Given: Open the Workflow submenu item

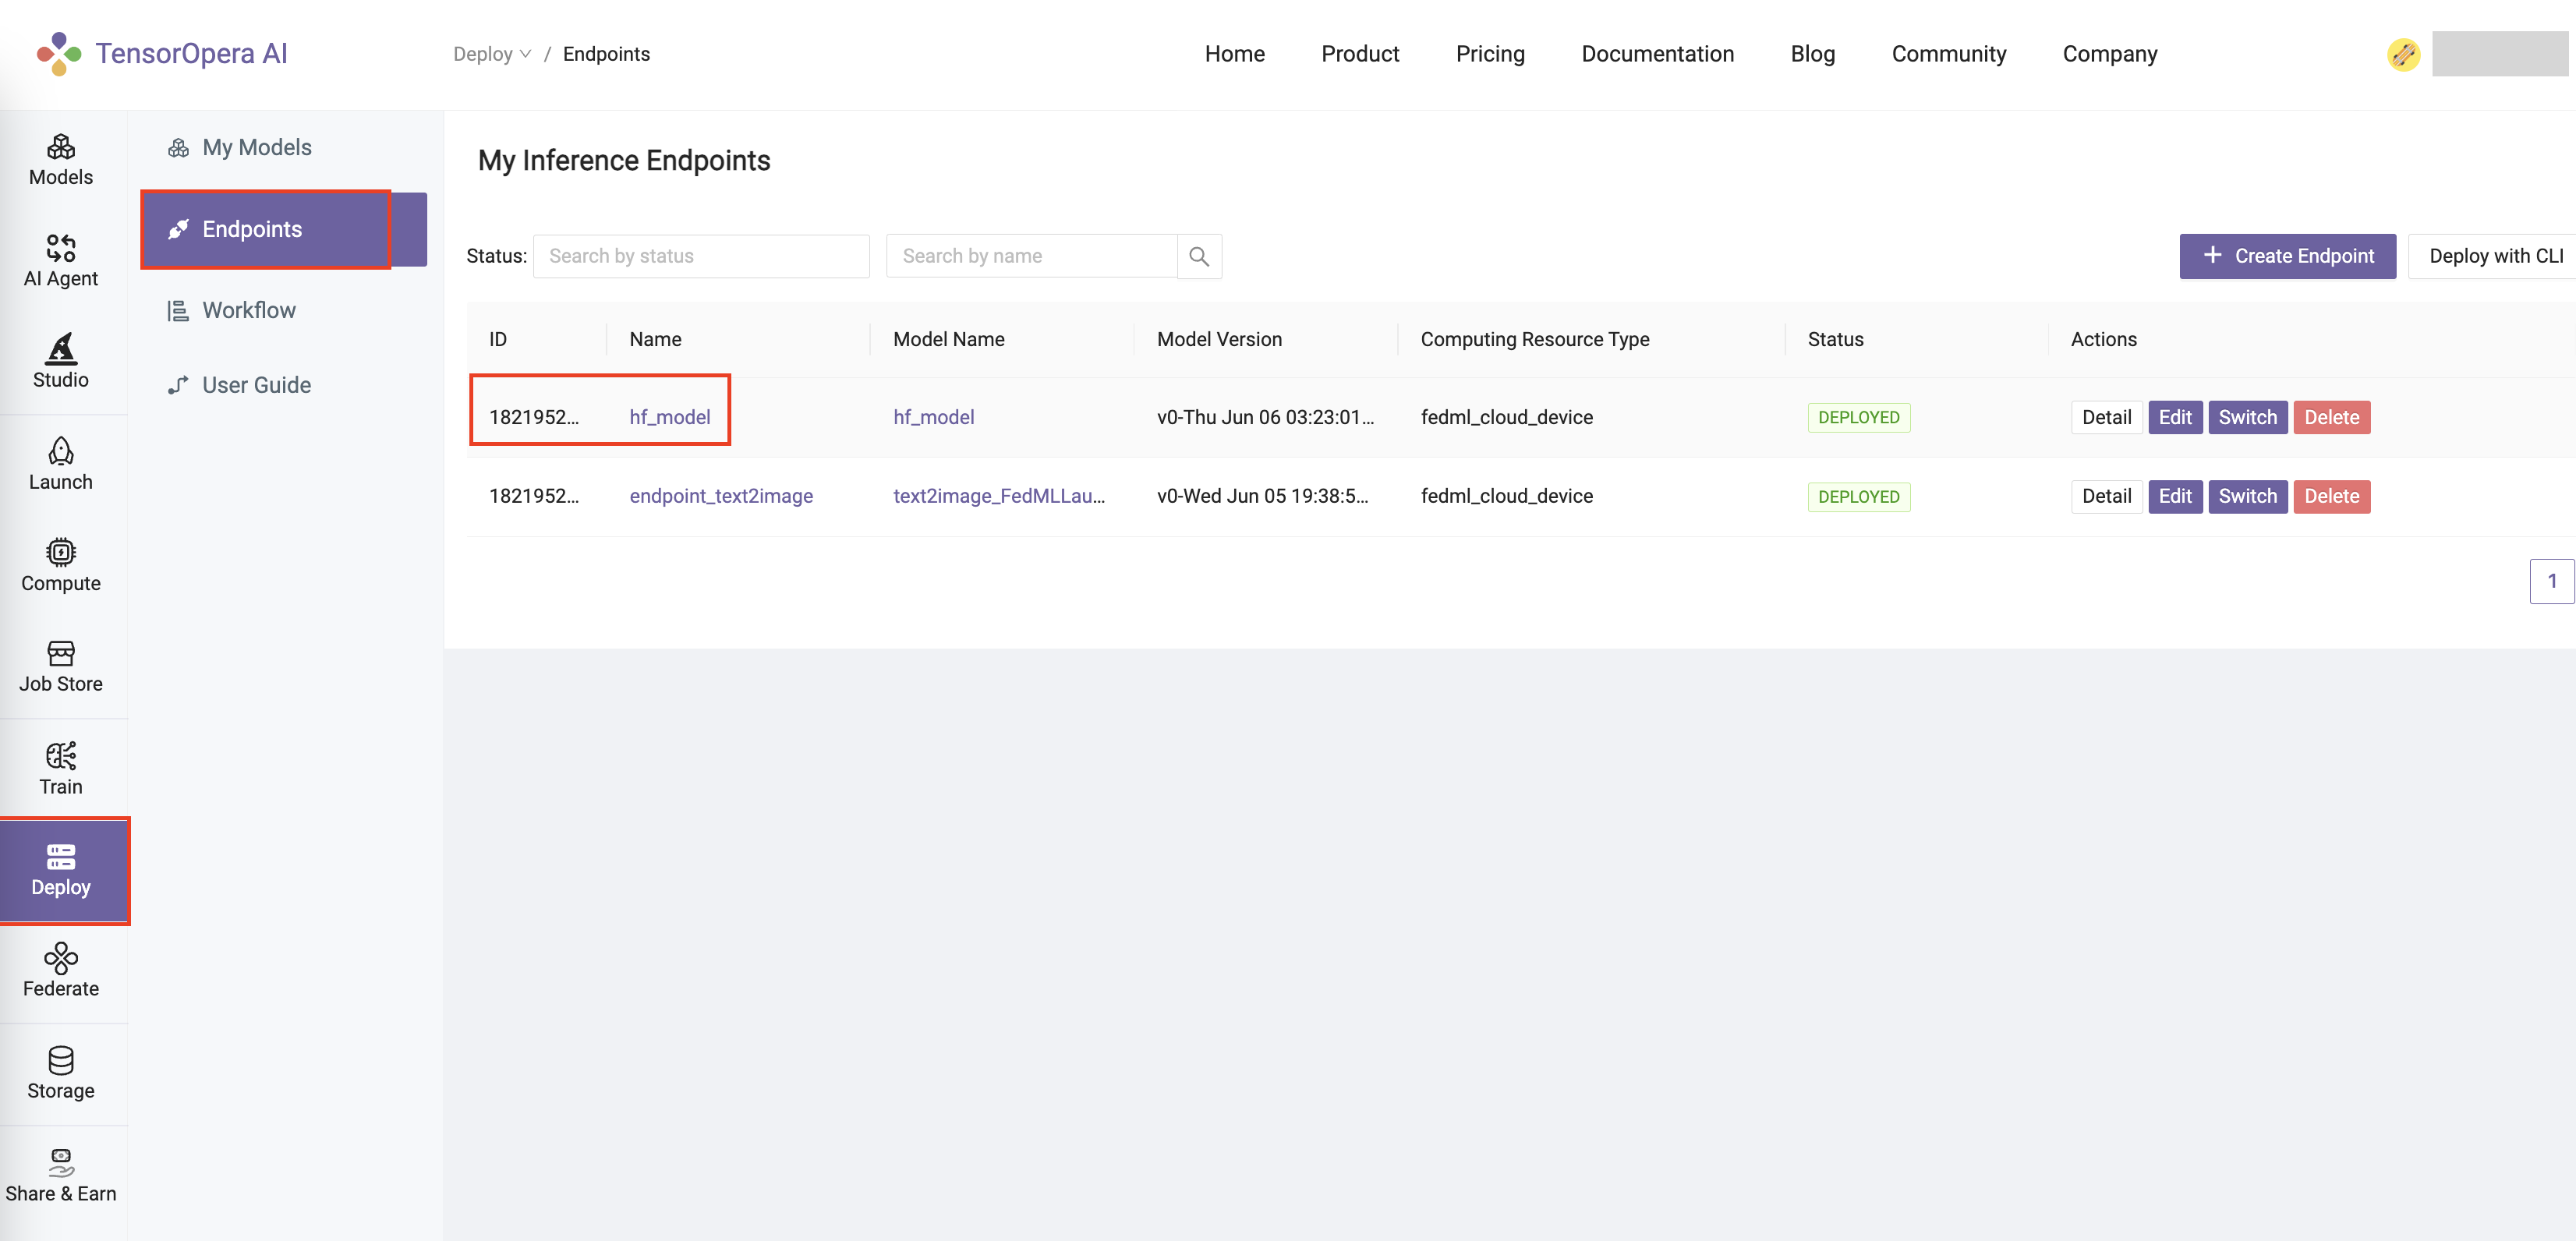Looking at the screenshot, I should (x=248, y=310).
